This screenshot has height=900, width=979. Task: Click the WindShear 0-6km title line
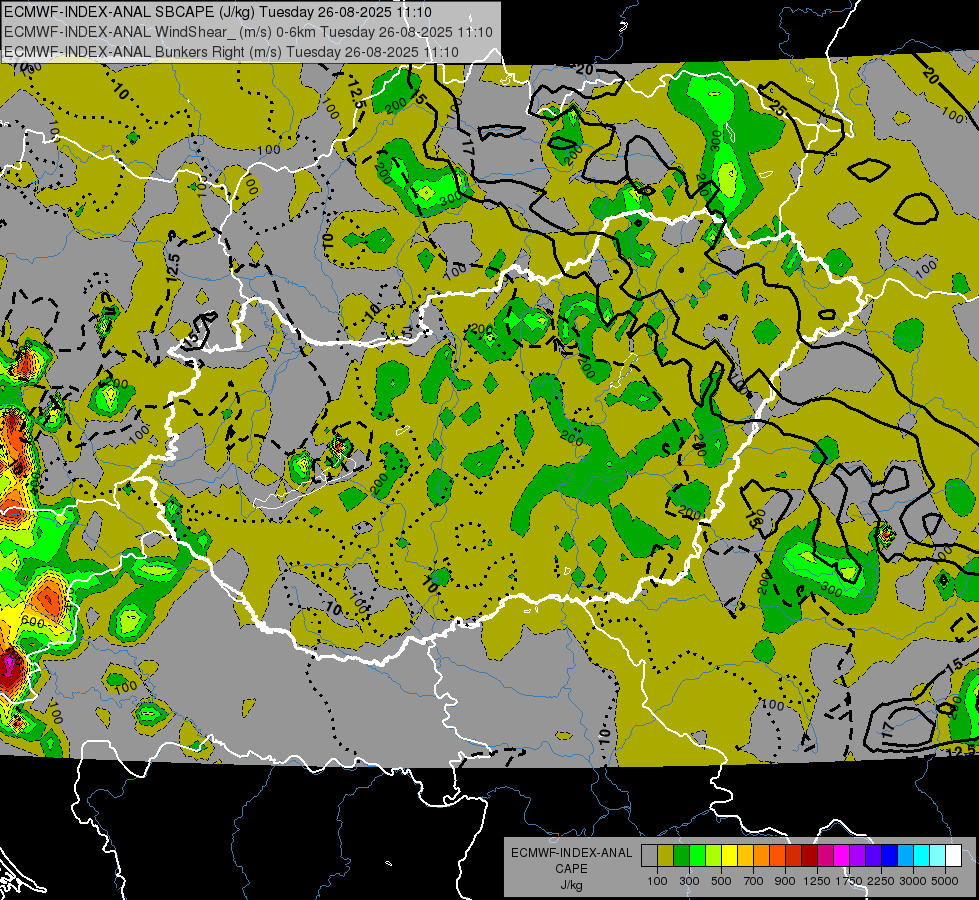click(x=248, y=32)
